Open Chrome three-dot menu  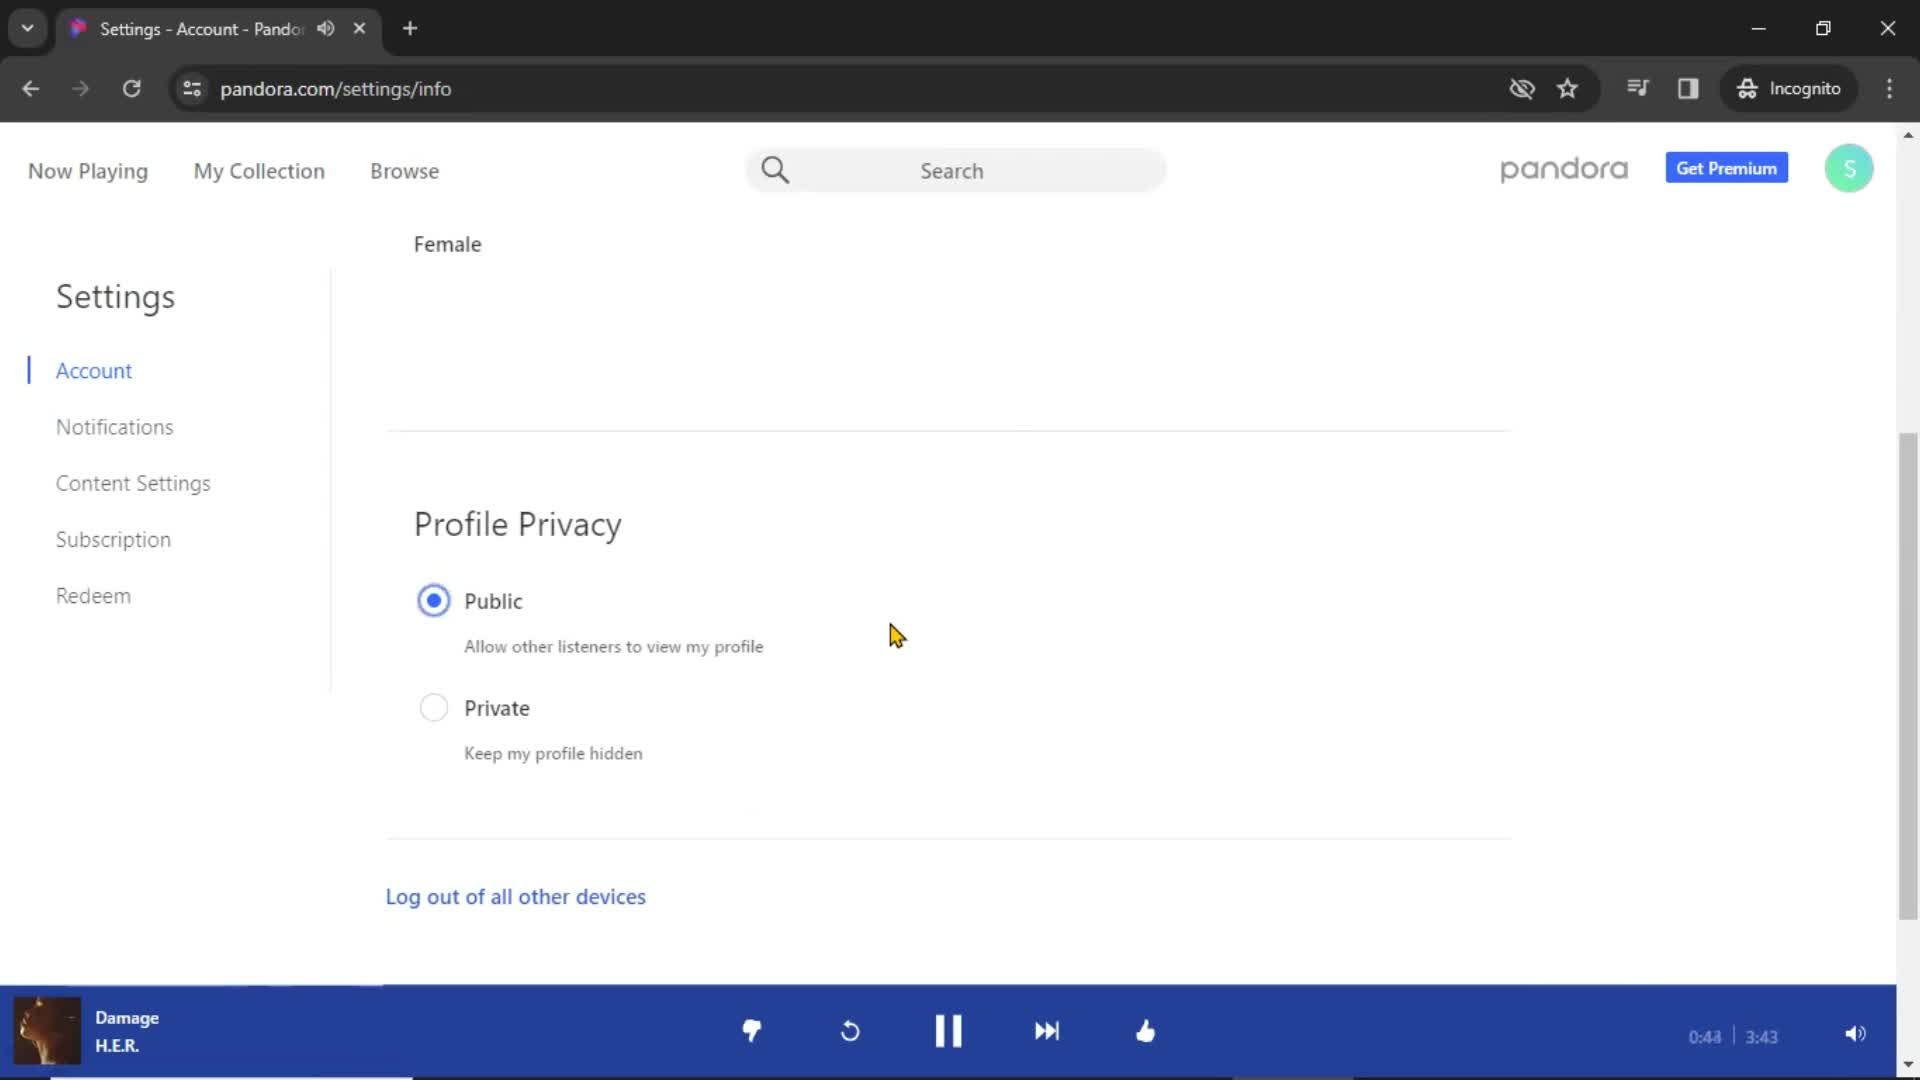click(1889, 89)
